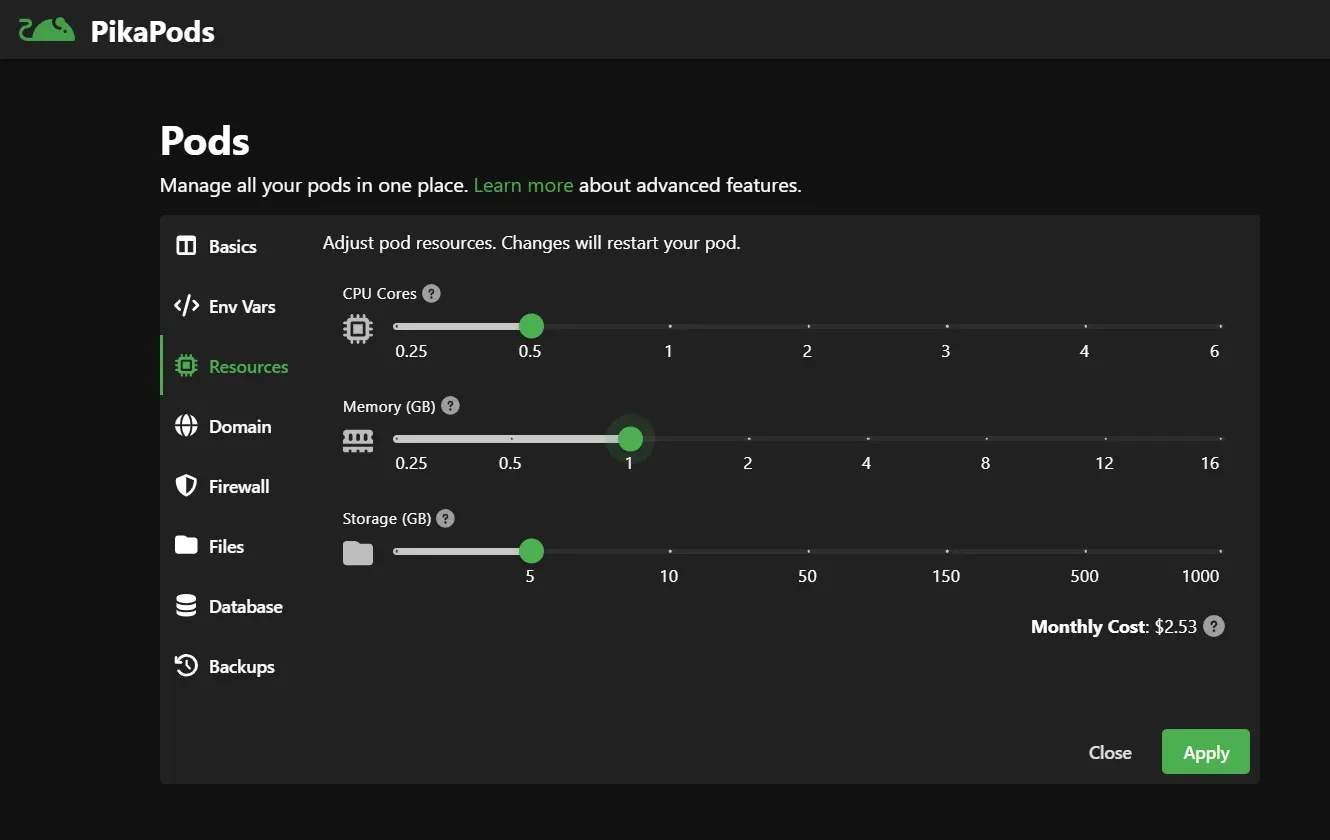Show the Database tab
Image resolution: width=1330 pixels, height=840 pixels.
coord(245,607)
